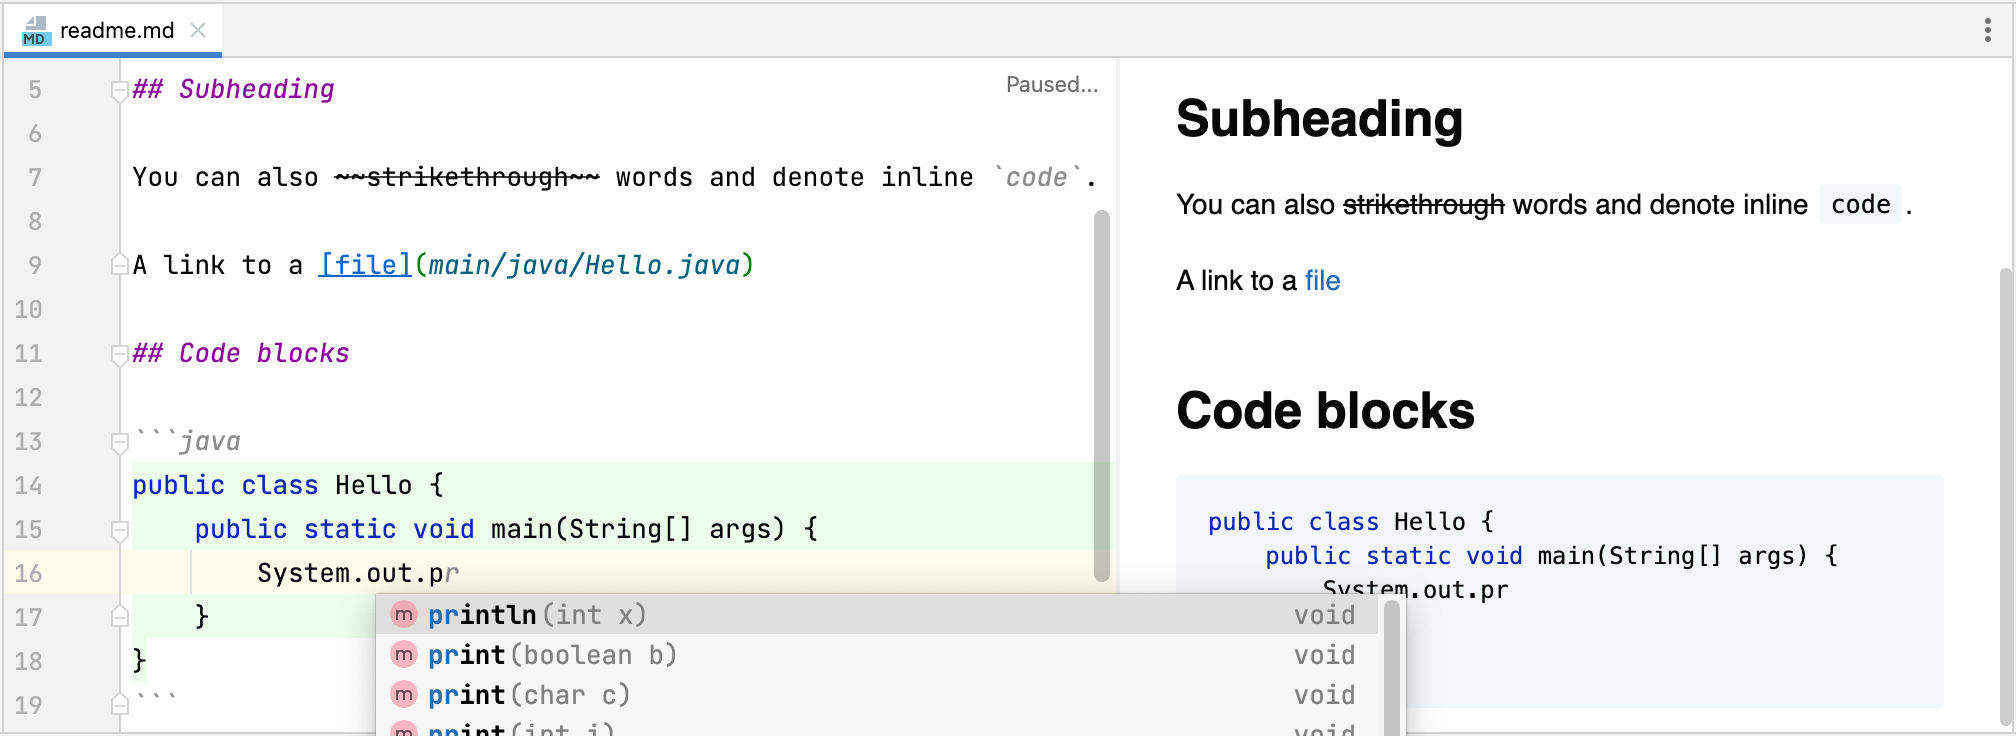
Task: Fold the main method at line 15
Action: point(119,530)
